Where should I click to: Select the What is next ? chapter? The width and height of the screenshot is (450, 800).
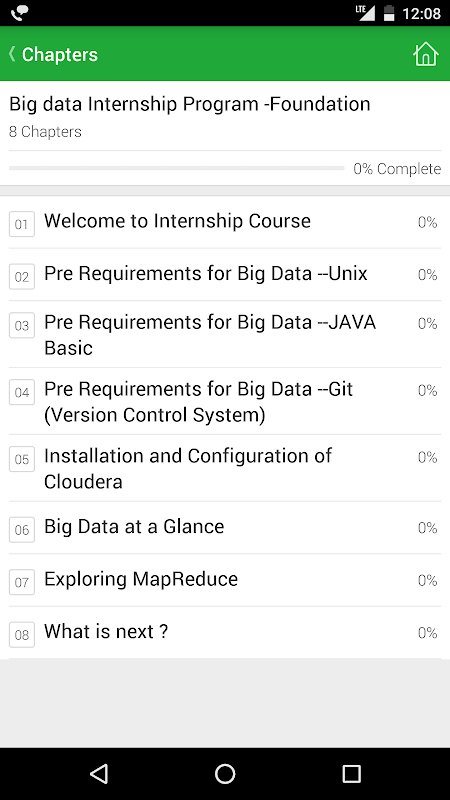225,633
